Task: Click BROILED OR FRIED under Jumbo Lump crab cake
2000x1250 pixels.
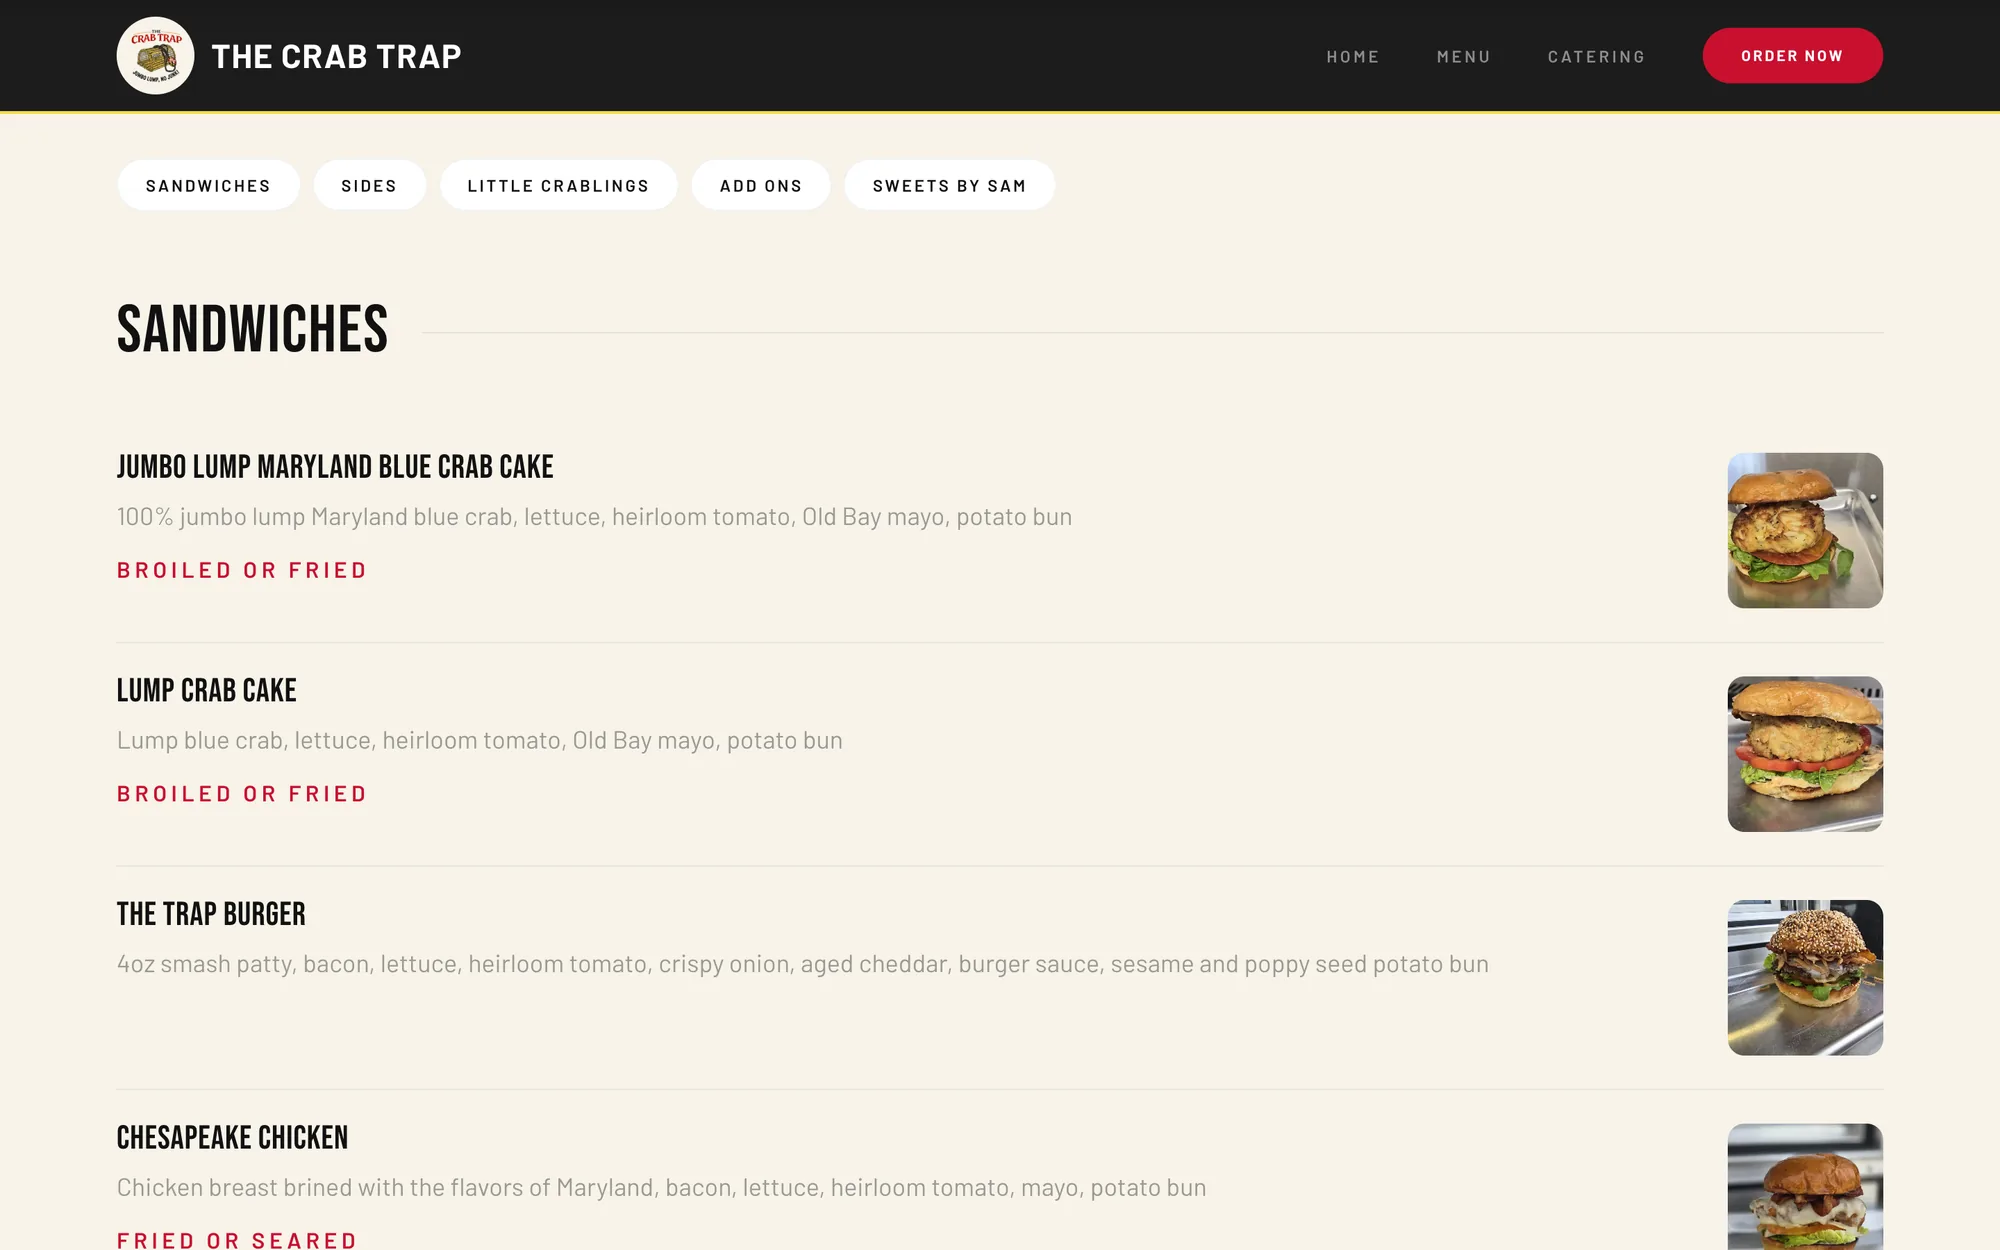Action: pyautogui.click(x=242, y=570)
